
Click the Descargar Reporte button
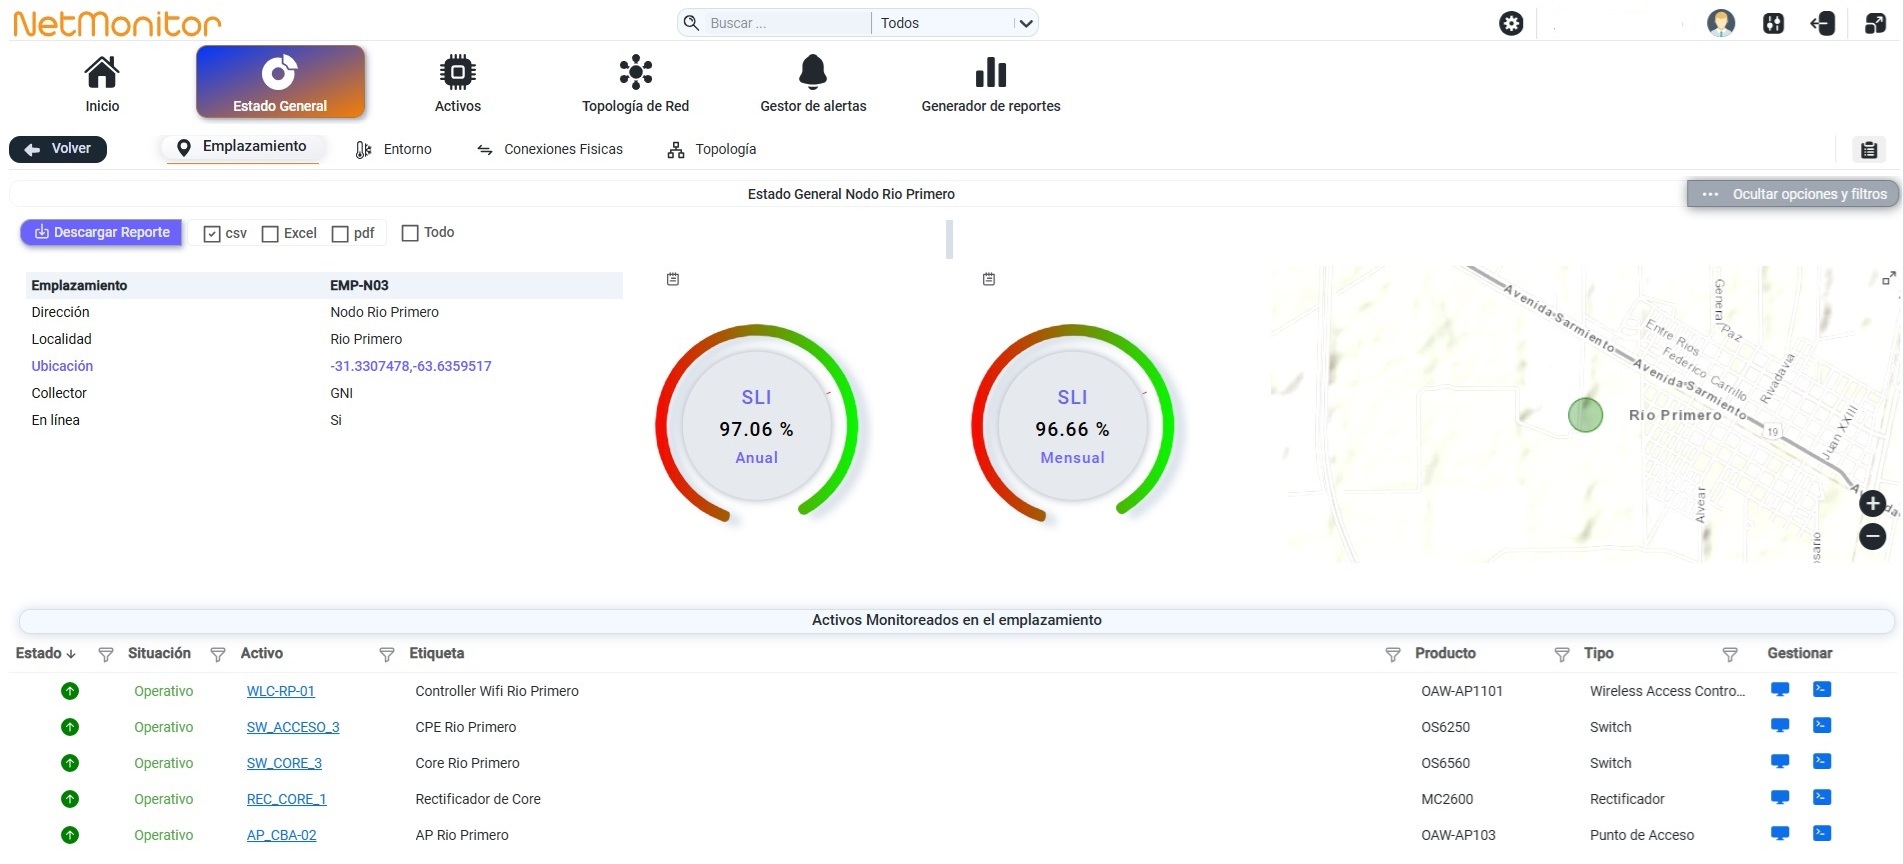pos(102,232)
